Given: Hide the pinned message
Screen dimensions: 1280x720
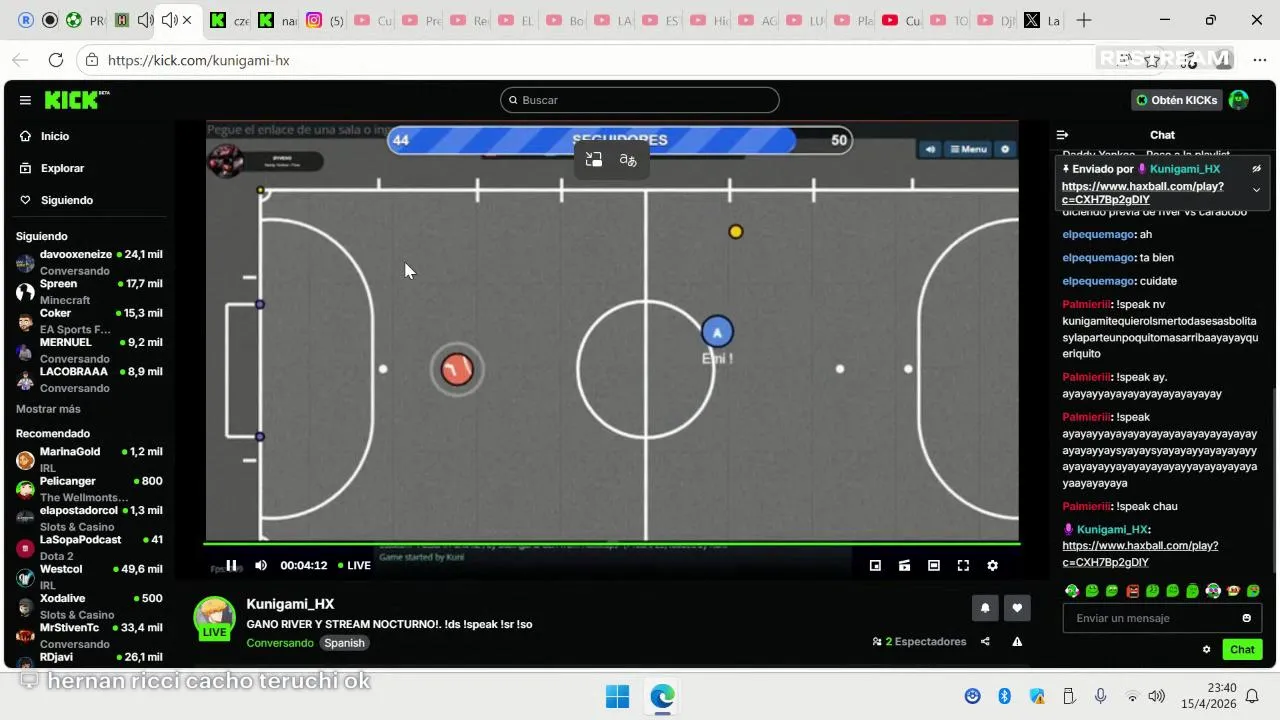Looking at the screenshot, I should point(1257,169).
